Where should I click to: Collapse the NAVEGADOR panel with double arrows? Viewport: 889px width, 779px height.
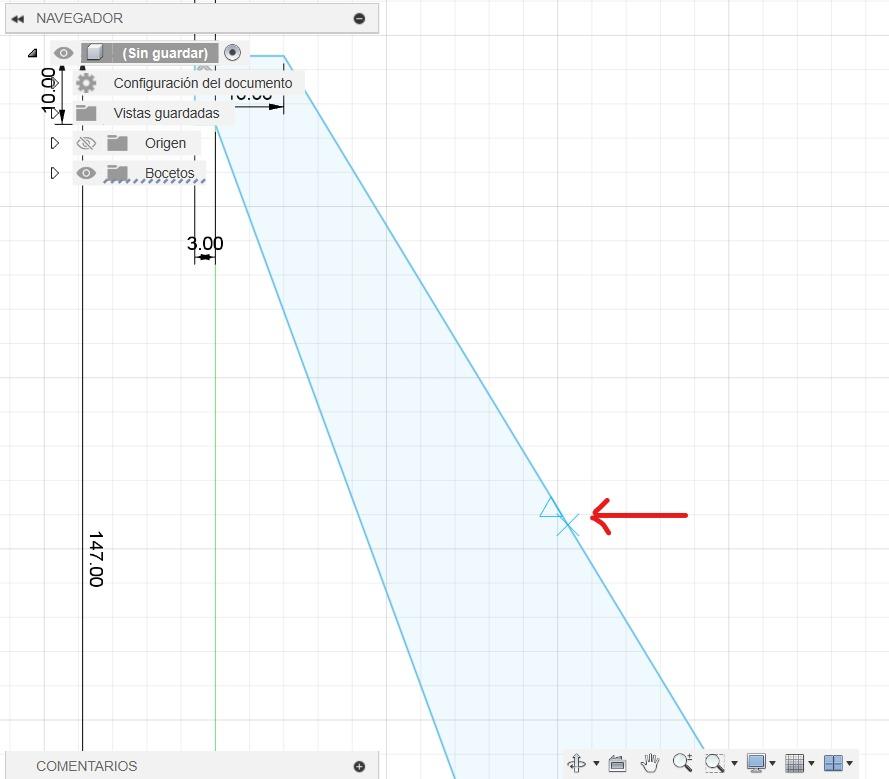[x=18, y=19]
